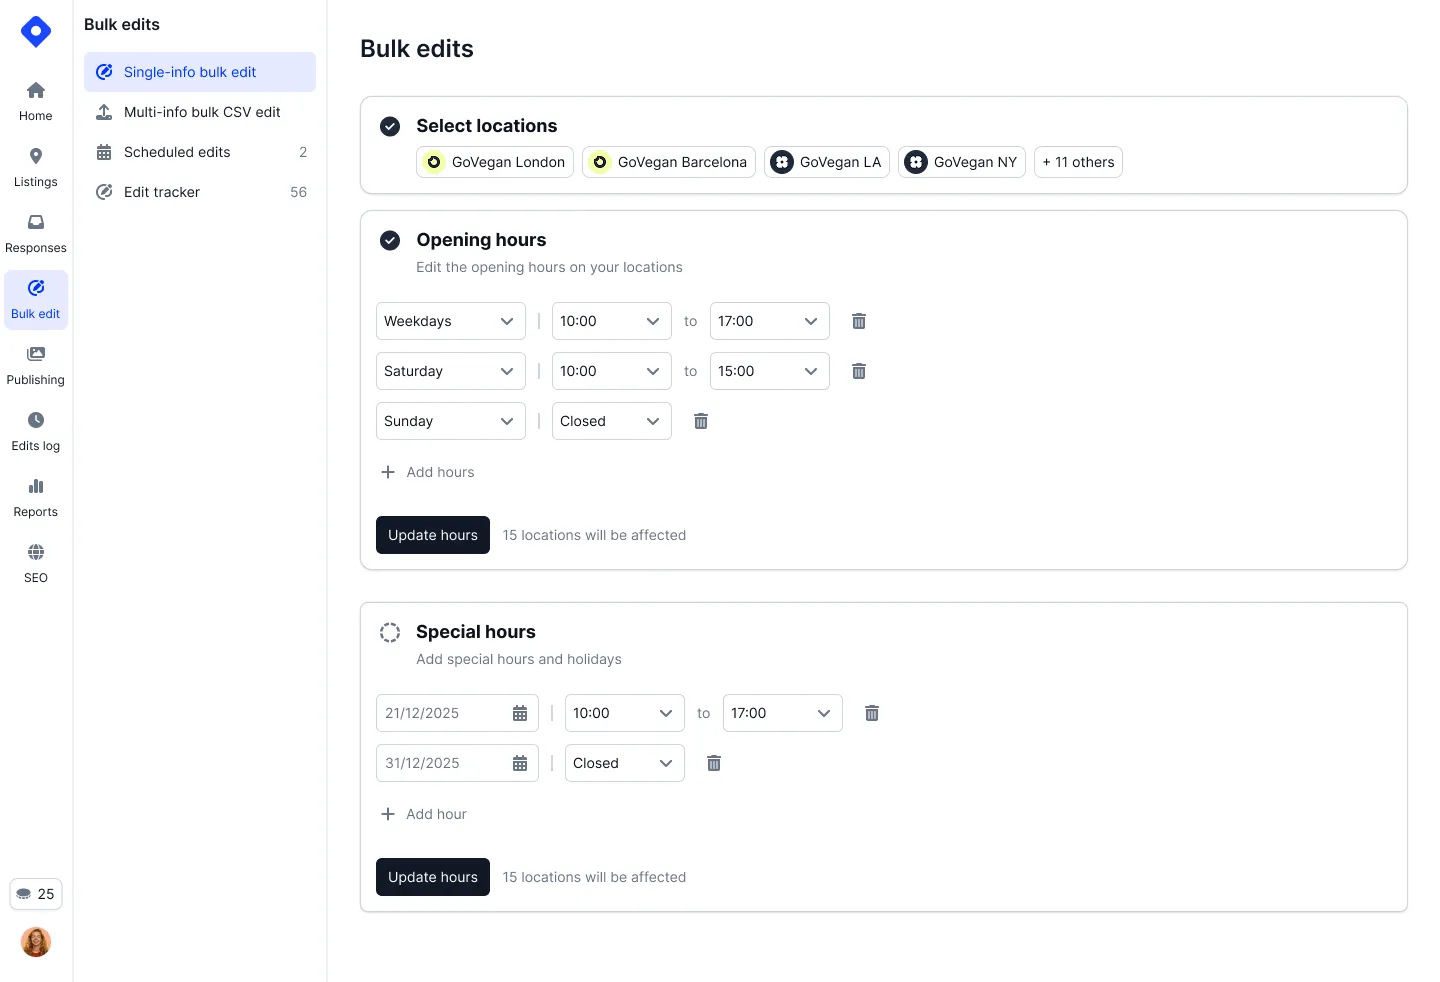Open the SEO section in the sidebar

pos(35,562)
